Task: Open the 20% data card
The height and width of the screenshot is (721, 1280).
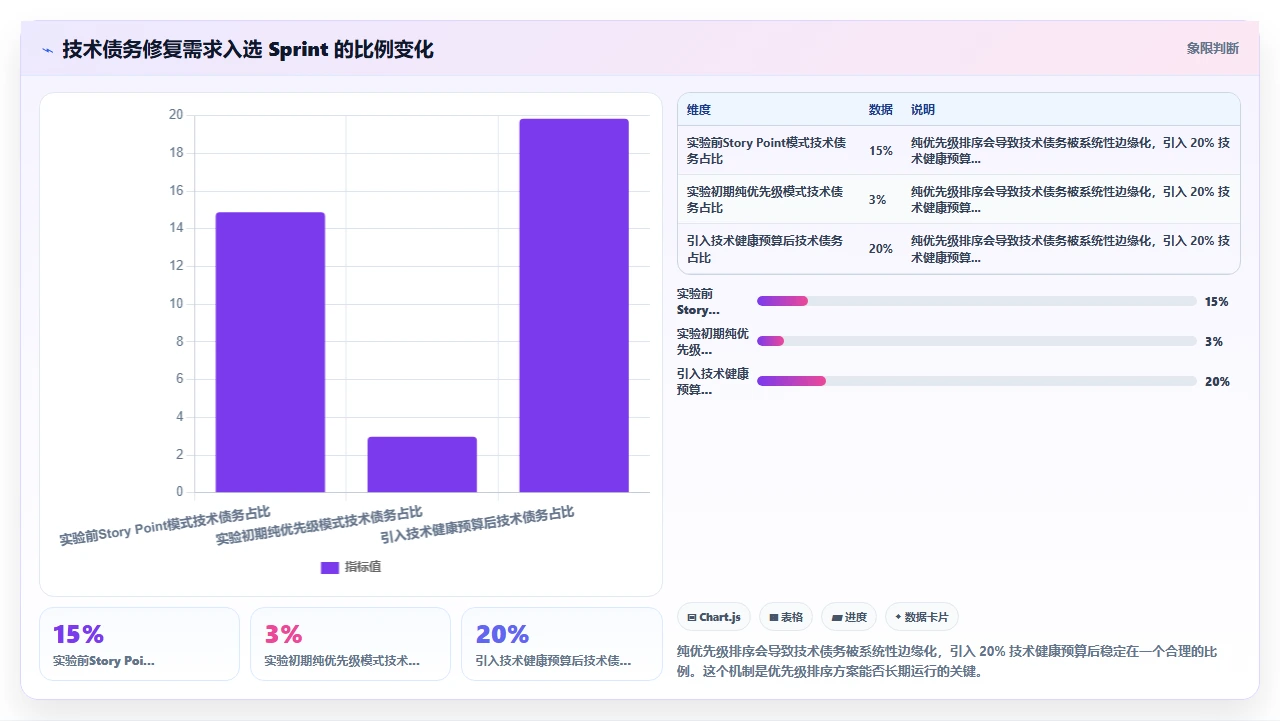Action: [x=562, y=644]
